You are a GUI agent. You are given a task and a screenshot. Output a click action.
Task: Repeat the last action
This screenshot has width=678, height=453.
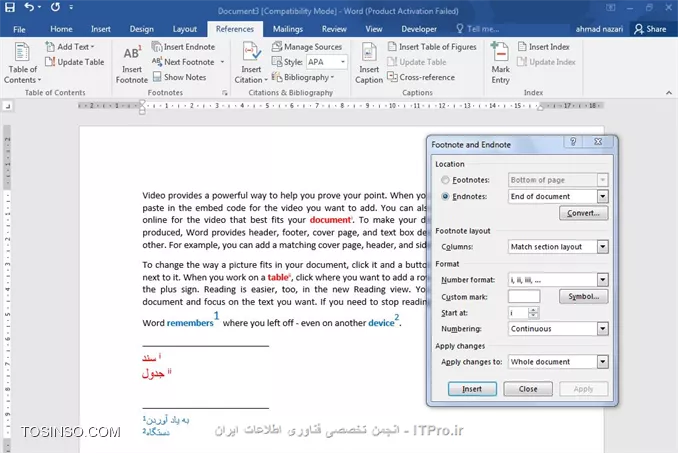pos(55,7)
